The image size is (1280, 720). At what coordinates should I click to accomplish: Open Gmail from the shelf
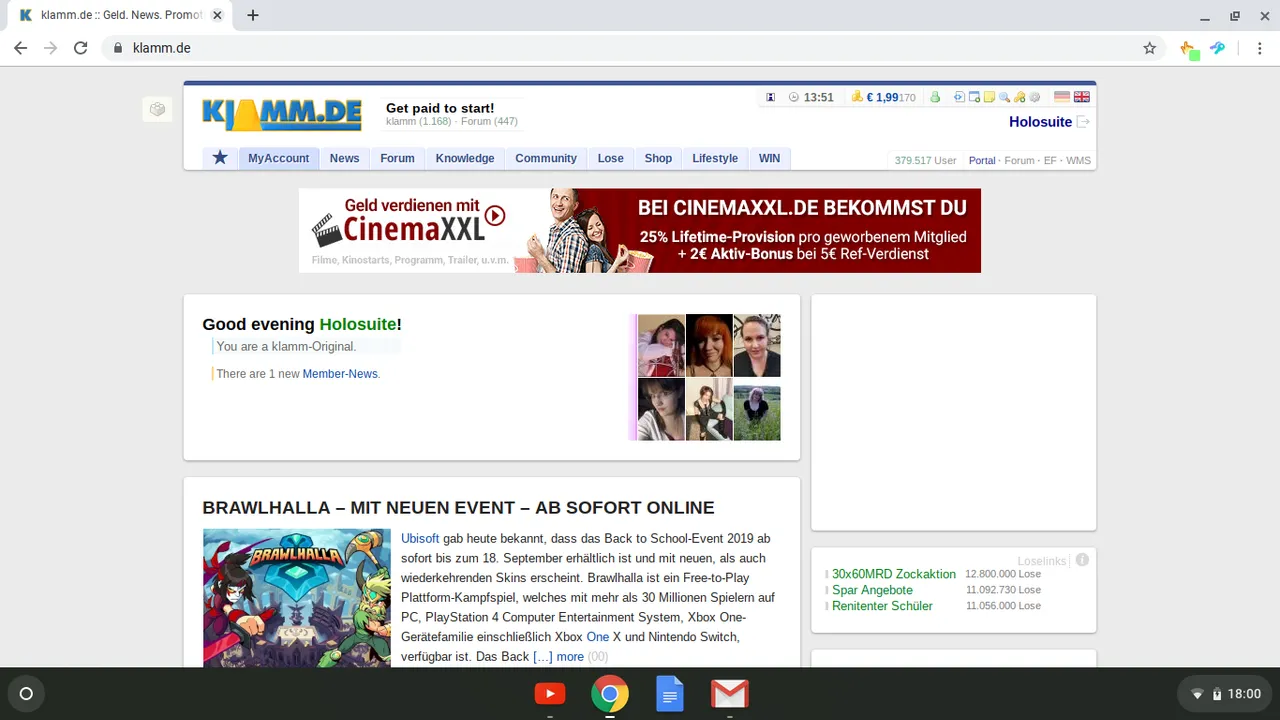730,694
